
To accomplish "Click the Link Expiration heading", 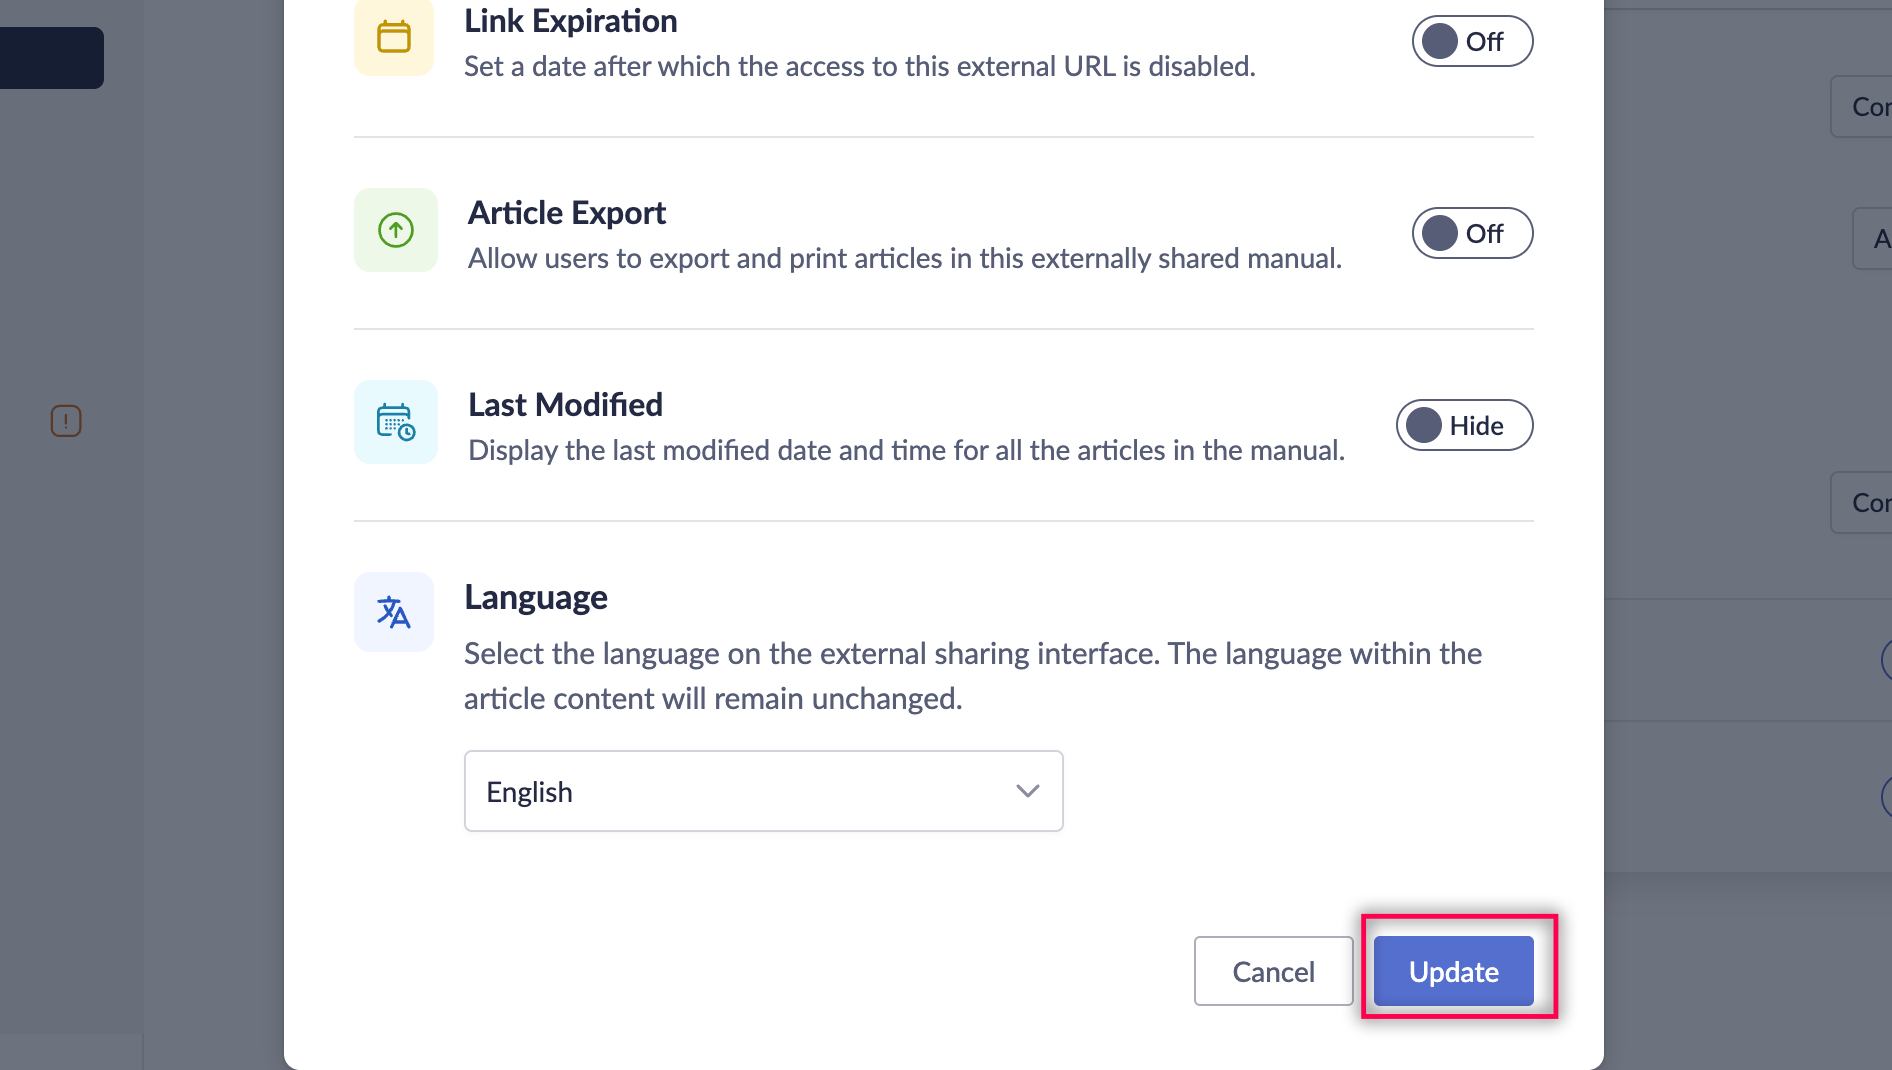I will click(x=570, y=21).
